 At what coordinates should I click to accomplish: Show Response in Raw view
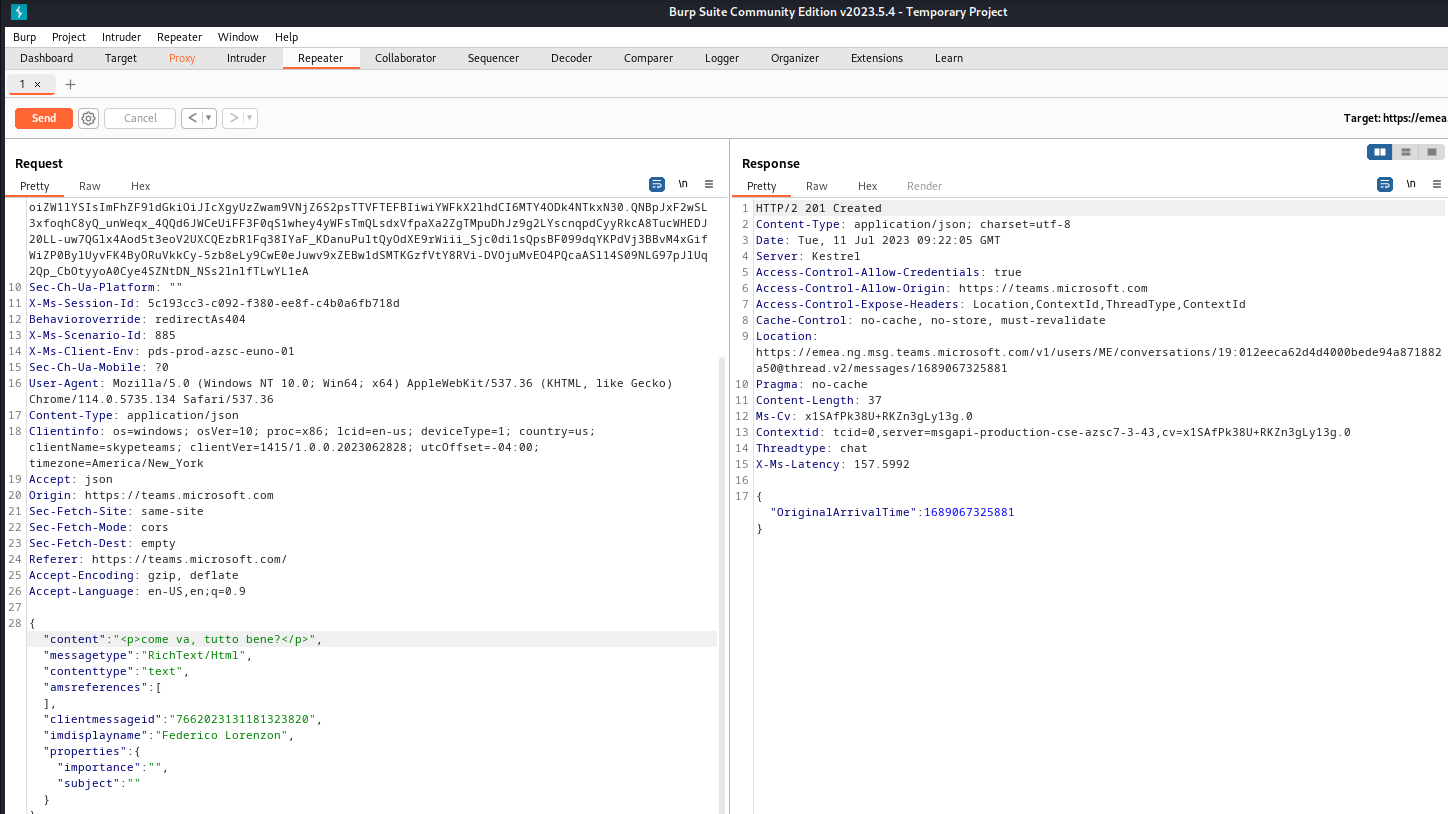click(817, 186)
